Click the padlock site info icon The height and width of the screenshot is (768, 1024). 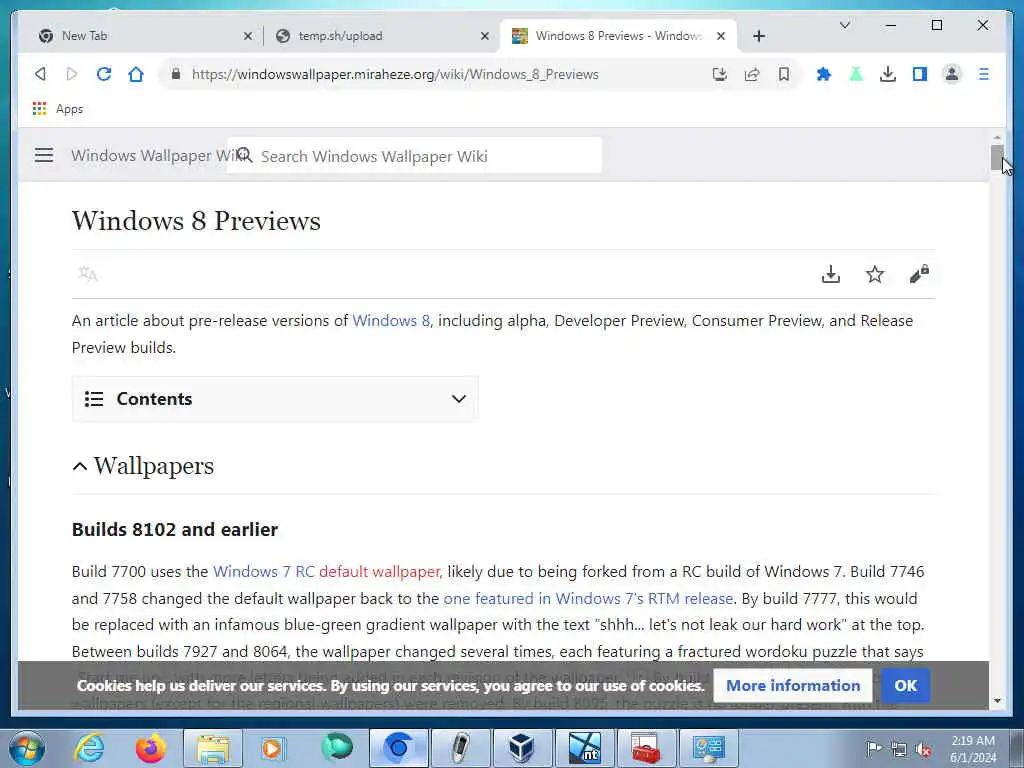pyautogui.click(x=176, y=74)
